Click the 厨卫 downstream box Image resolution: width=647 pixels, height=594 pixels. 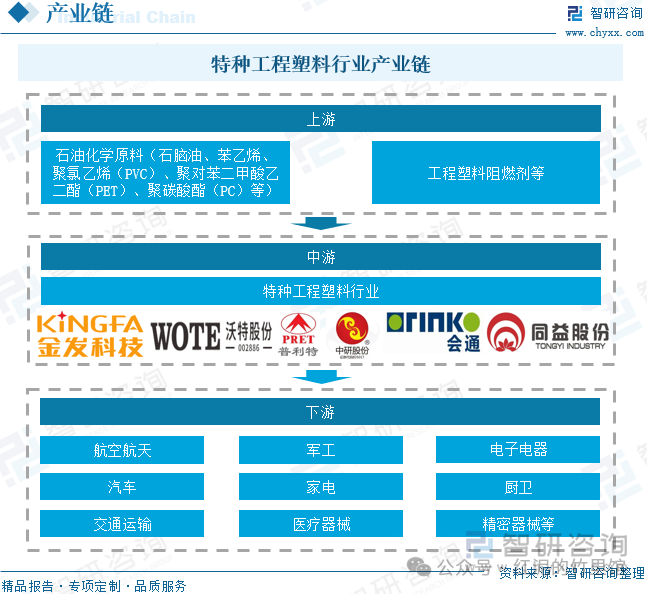[x=518, y=487]
